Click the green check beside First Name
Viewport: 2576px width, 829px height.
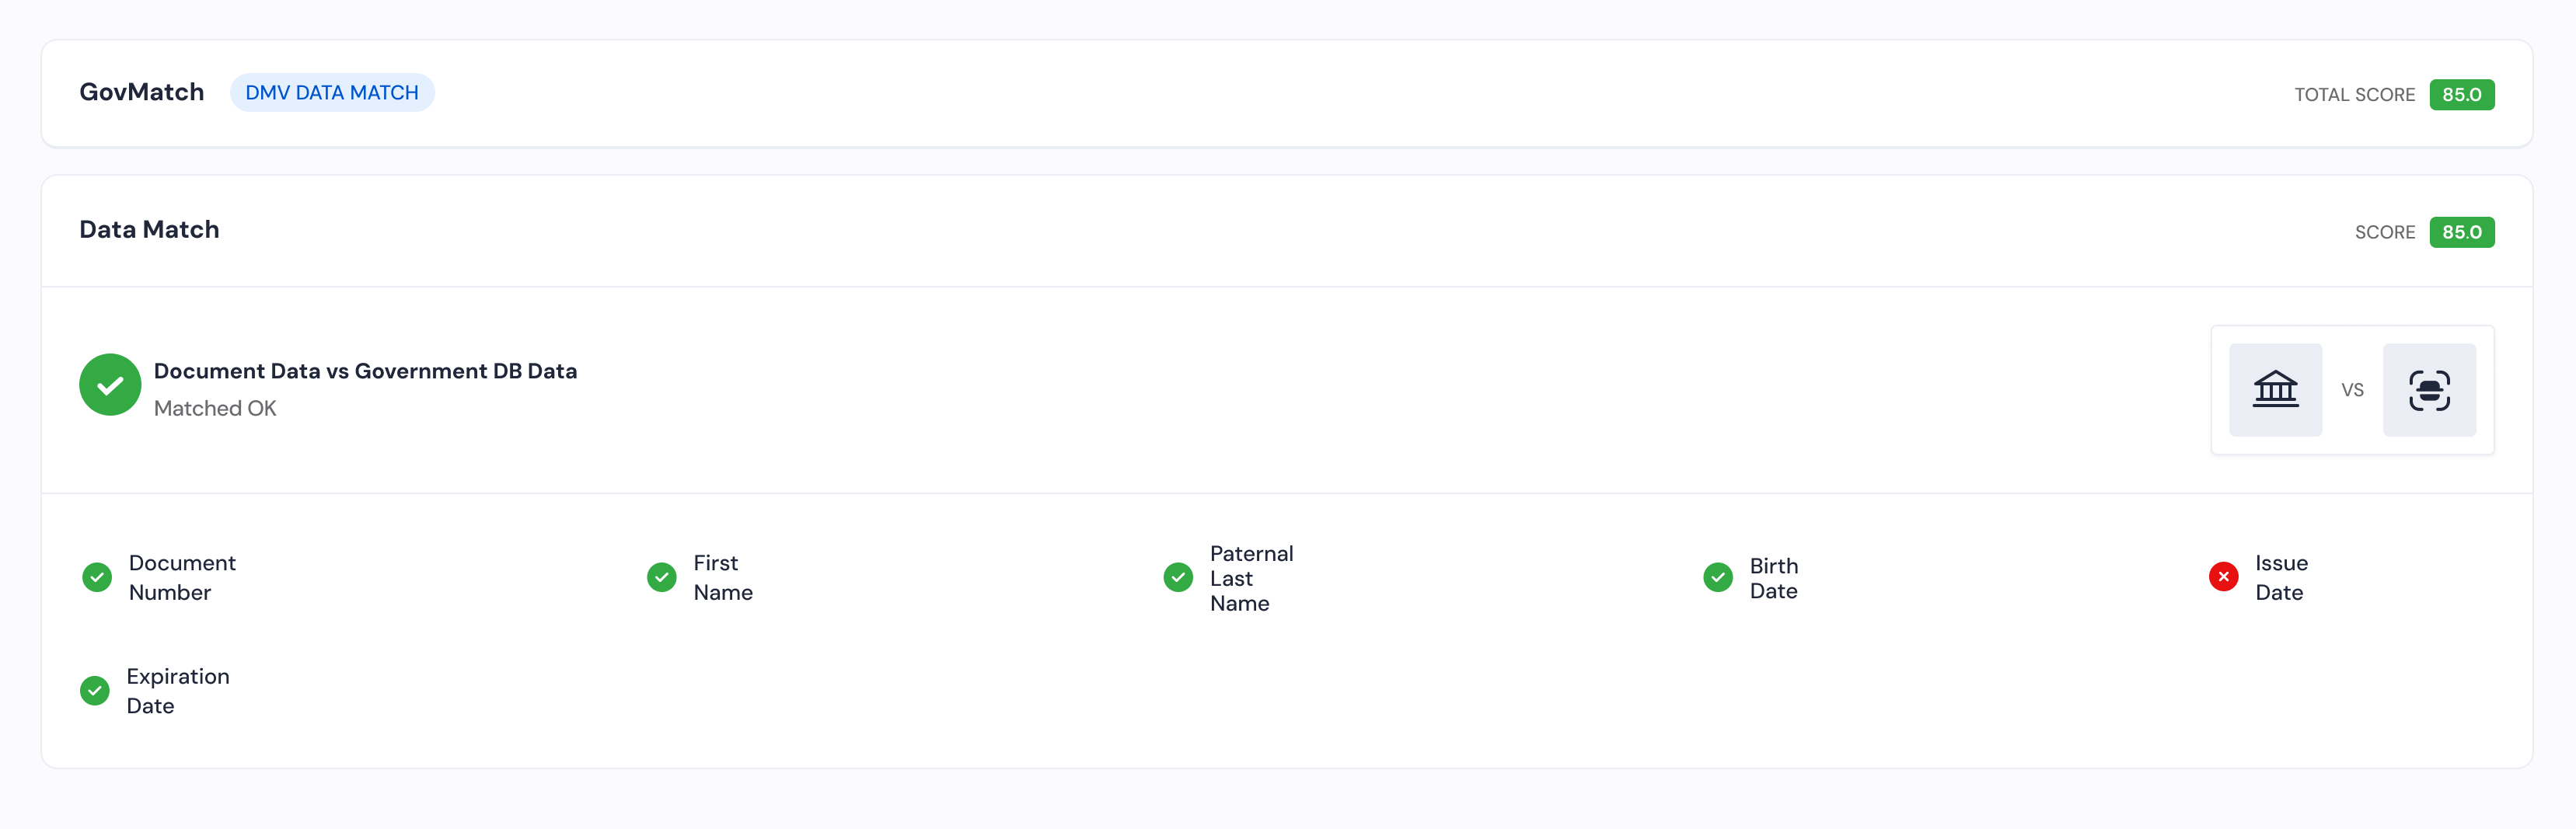[x=662, y=577]
